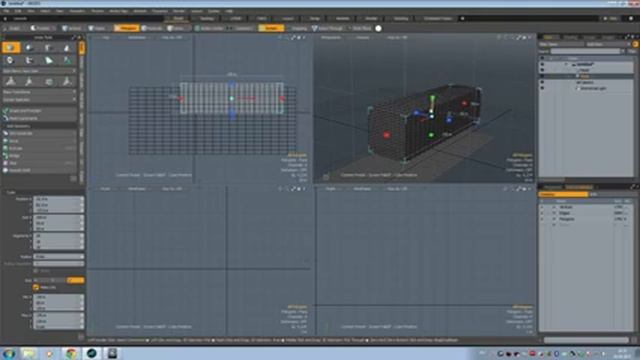
Task: Select the Z axis button highlighted orange
Action: 76,280
